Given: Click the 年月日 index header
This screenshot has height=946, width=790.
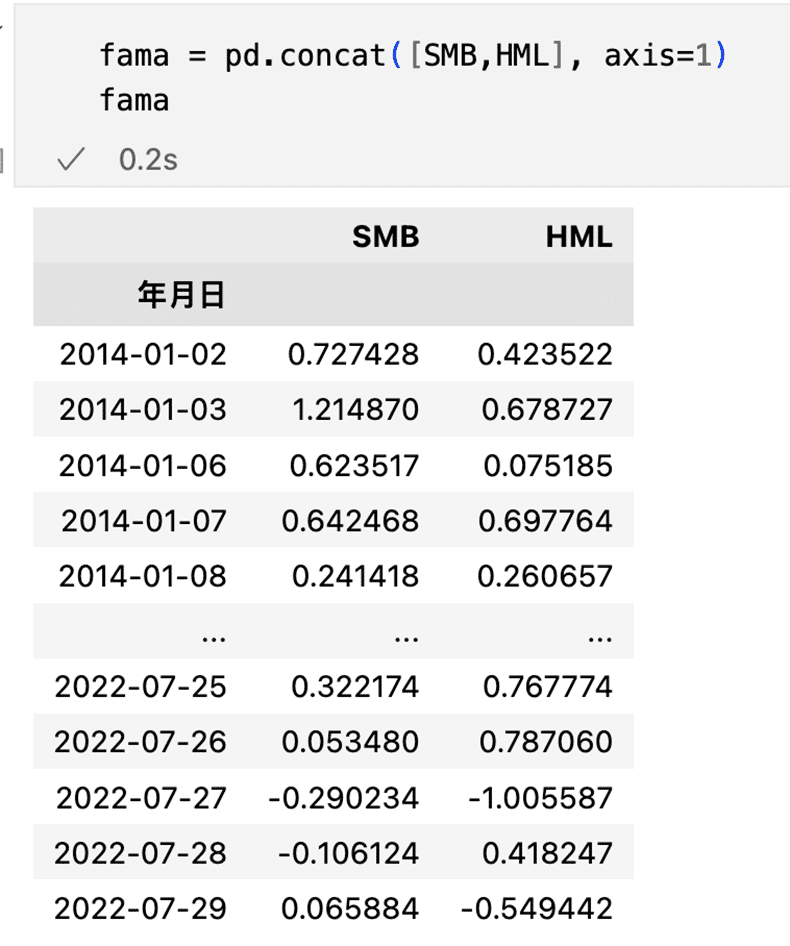Looking at the screenshot, I should pos(181,296).
